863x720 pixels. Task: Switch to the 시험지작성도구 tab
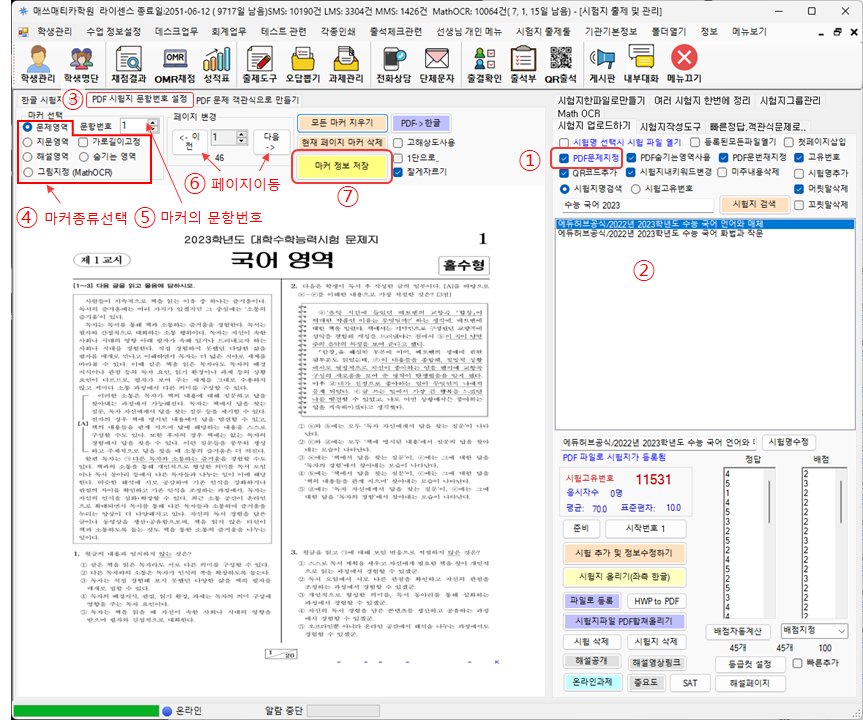[x=673, y=126]
